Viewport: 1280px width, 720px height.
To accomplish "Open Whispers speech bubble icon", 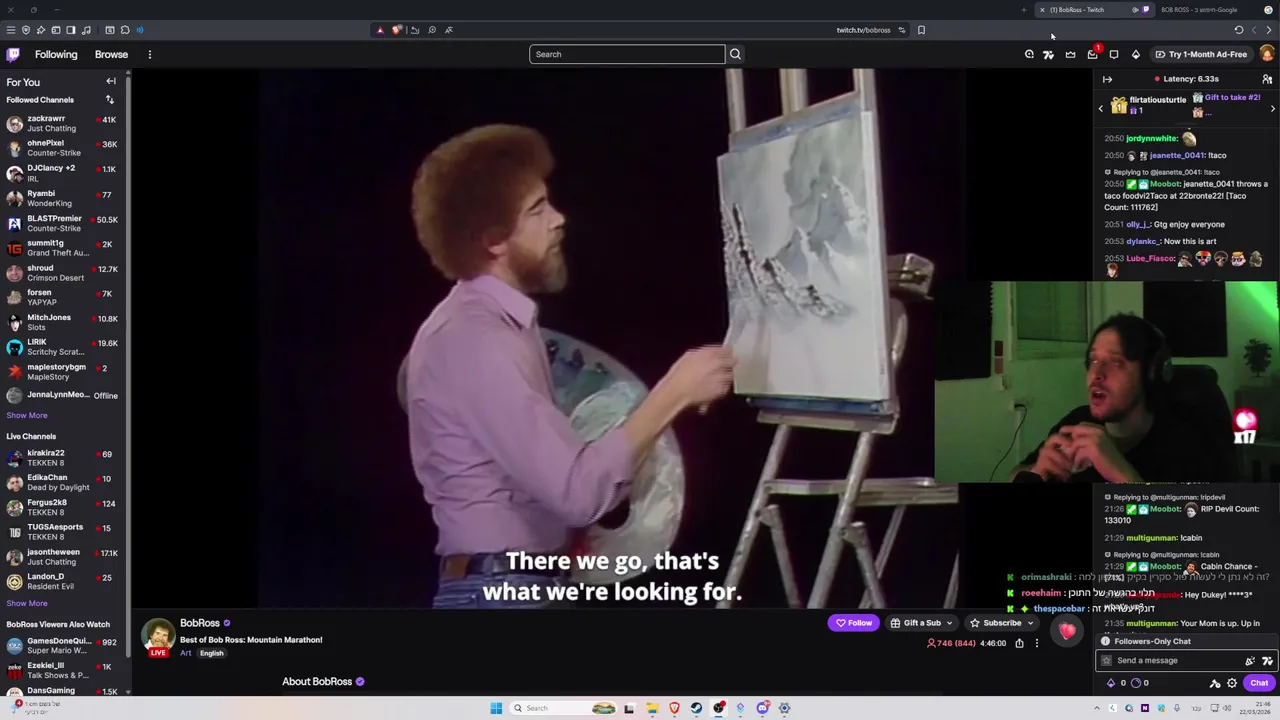I will (x=1114, y=54).
